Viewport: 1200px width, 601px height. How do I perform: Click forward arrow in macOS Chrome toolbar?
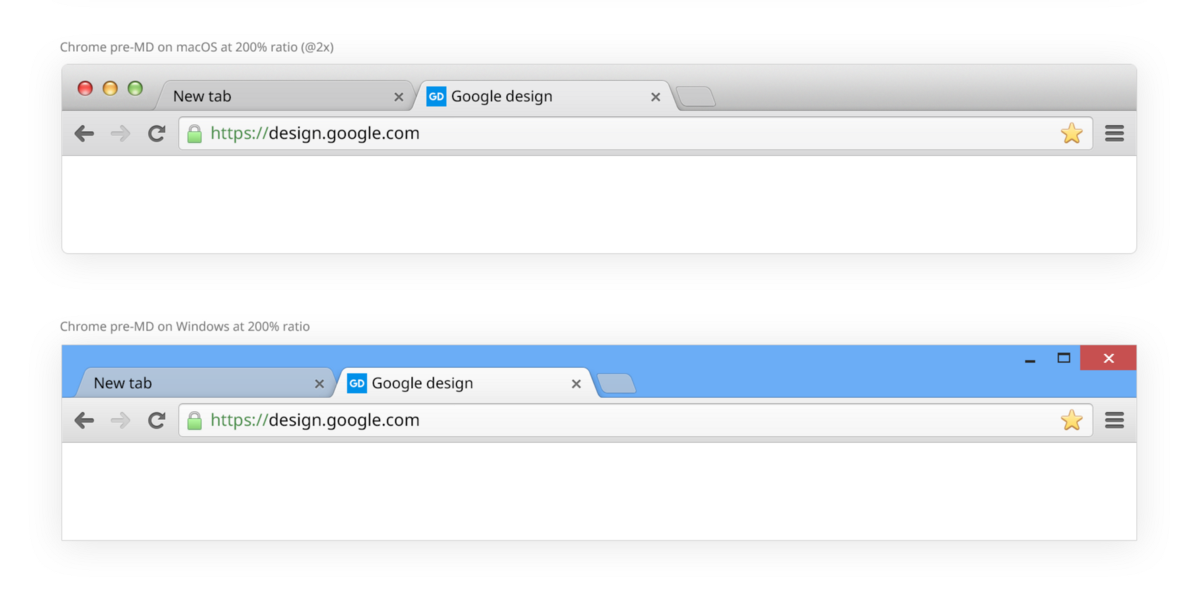(x=120, y=134)
